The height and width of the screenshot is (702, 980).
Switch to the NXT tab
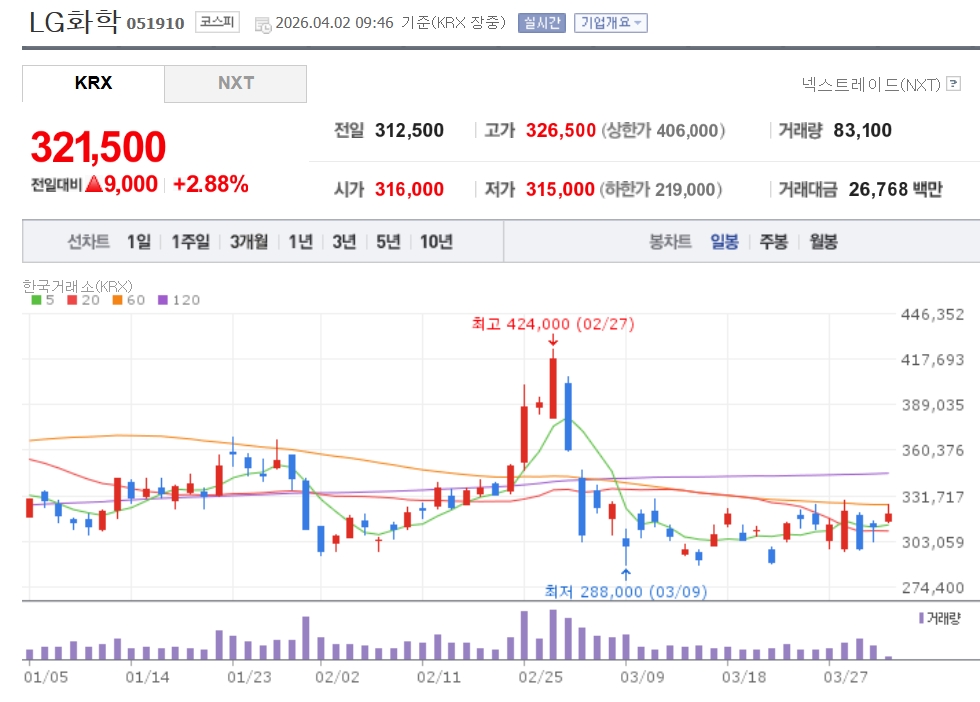[236, 83]
